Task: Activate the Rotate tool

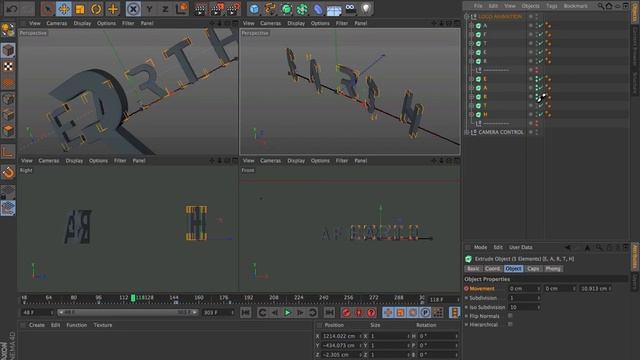Action: click(96, 9)
